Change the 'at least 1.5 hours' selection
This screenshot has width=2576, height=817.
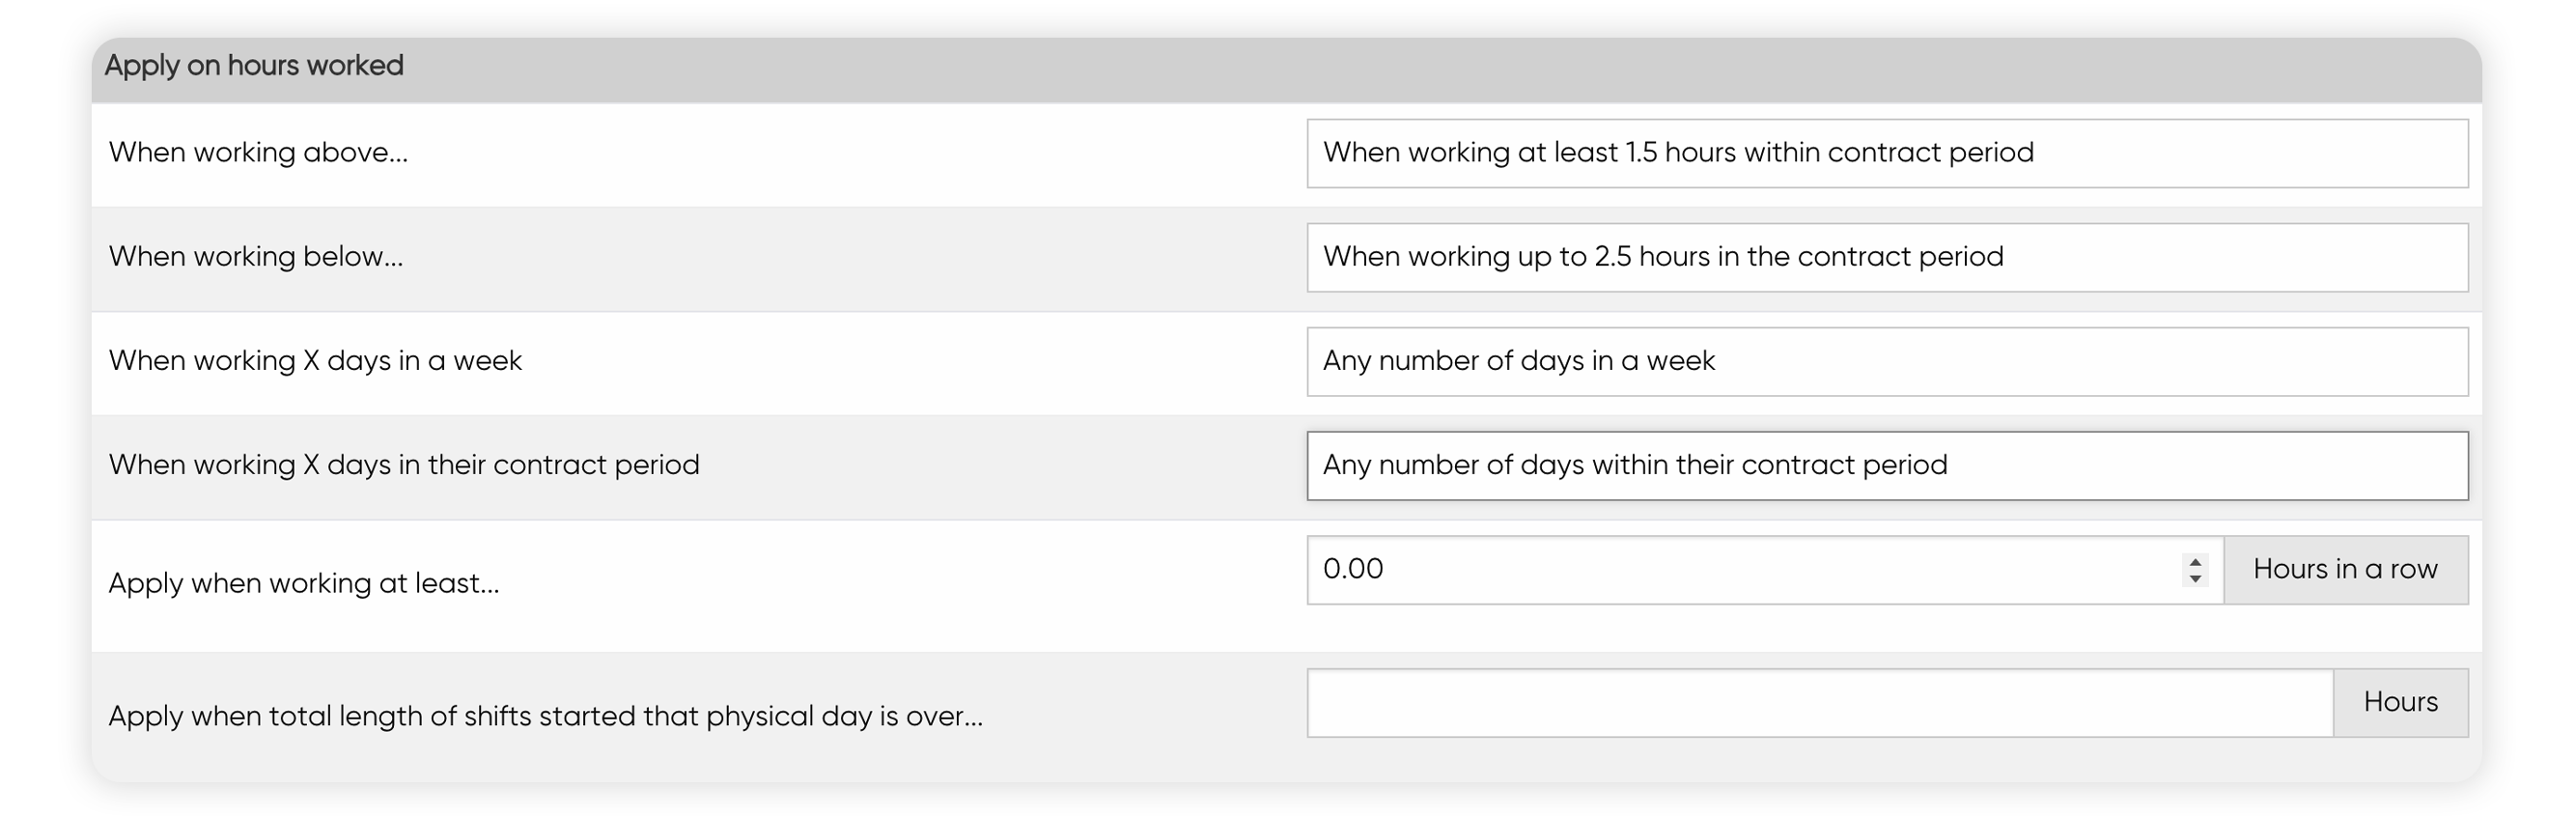coord(1887,153)
